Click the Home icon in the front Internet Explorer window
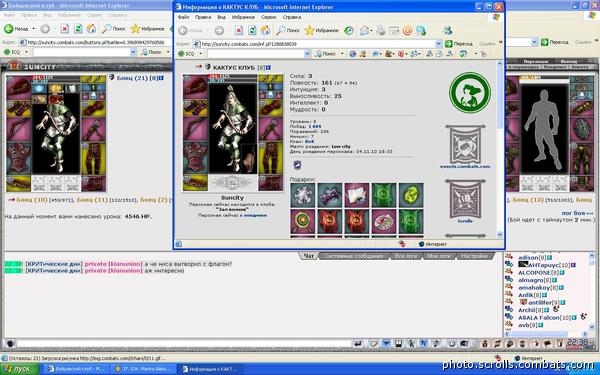The width and height of the screenshot is (600, 375). pos(265,30)
